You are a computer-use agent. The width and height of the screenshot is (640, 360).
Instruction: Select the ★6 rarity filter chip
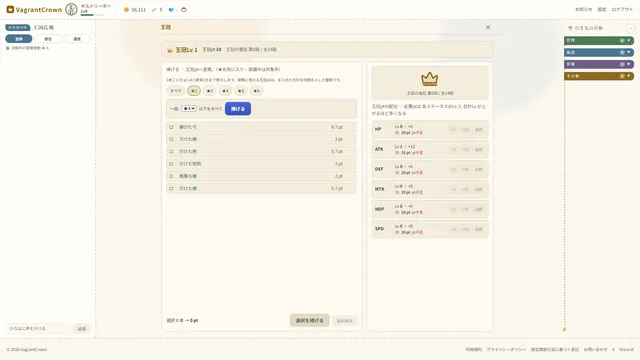tap(256, 91)
